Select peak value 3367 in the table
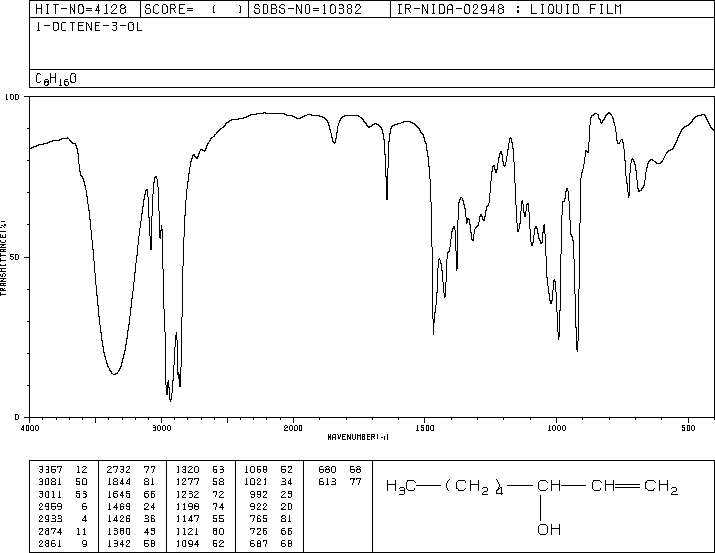 point(50,470)
